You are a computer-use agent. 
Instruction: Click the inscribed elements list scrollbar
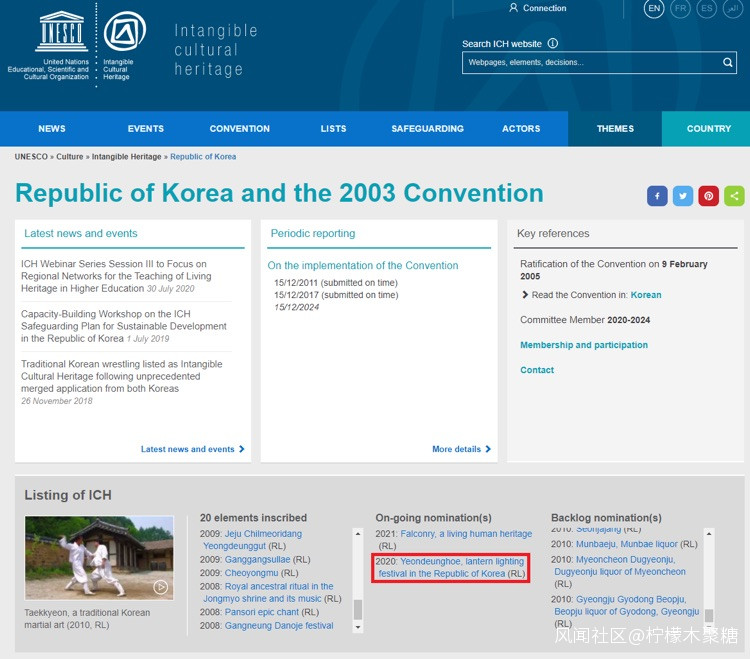click(357, 580)
